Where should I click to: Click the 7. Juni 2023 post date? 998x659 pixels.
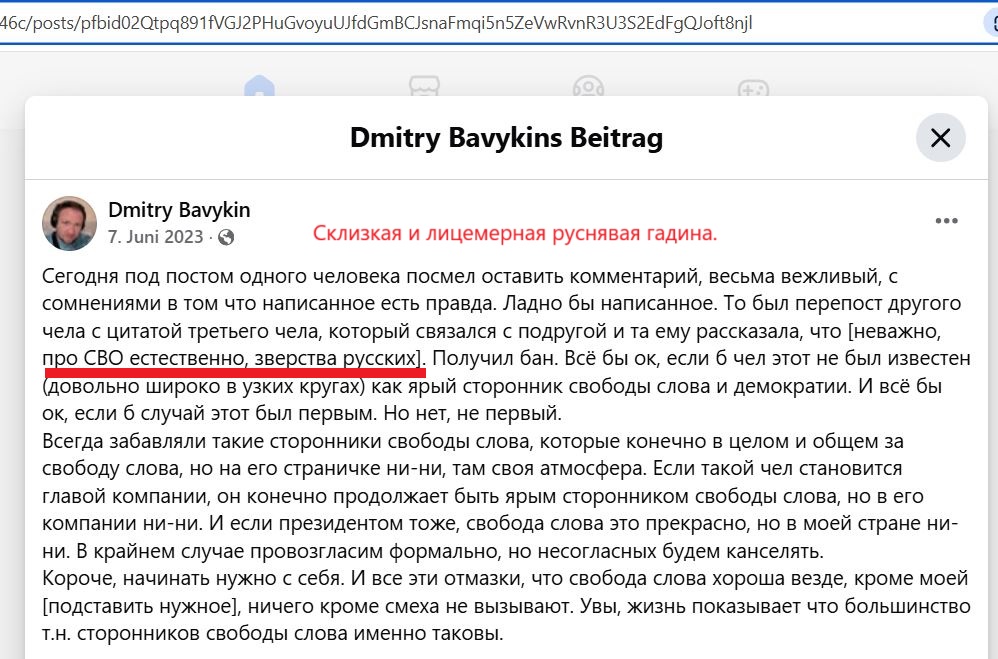pyautogui.click(x=155, y=237)
